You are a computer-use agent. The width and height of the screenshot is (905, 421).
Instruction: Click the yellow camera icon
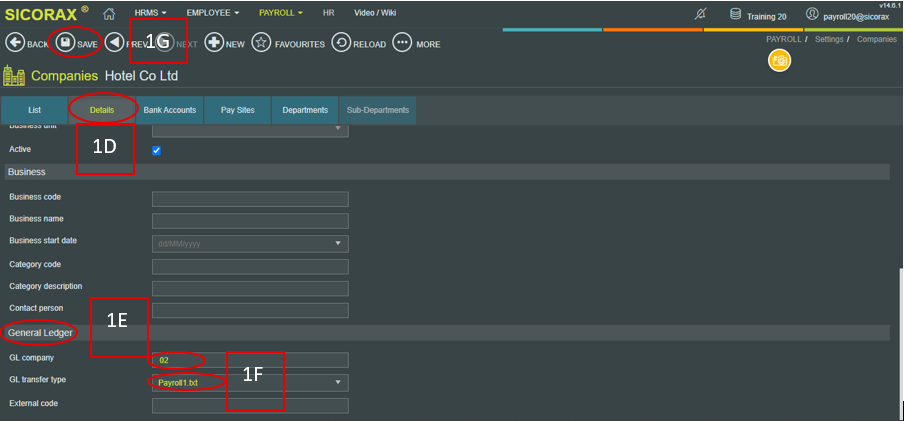point(779,61)
